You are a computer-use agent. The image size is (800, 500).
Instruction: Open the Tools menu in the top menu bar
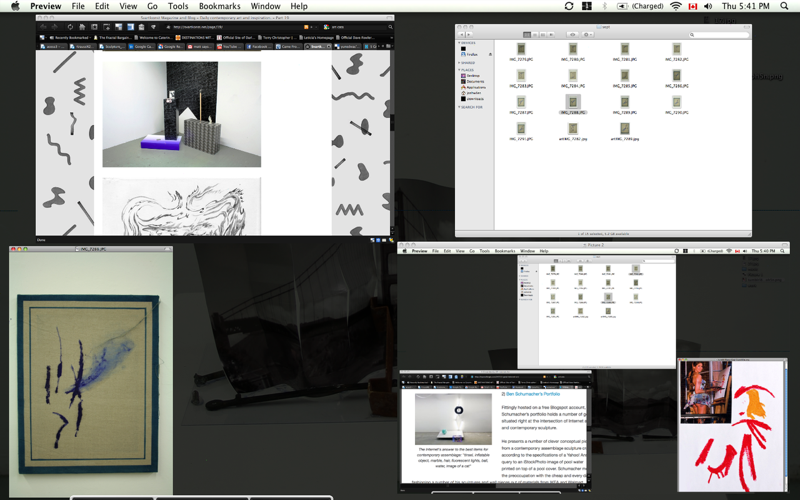tap(178, 6)
